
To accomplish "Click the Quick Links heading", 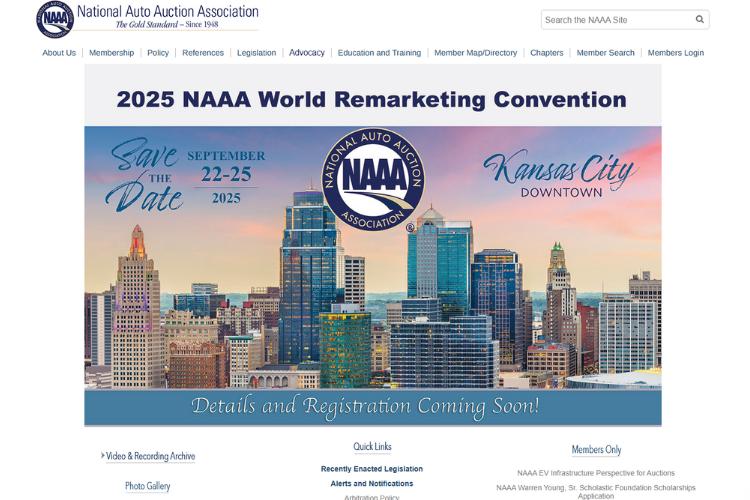I will (x=372, y=446).
